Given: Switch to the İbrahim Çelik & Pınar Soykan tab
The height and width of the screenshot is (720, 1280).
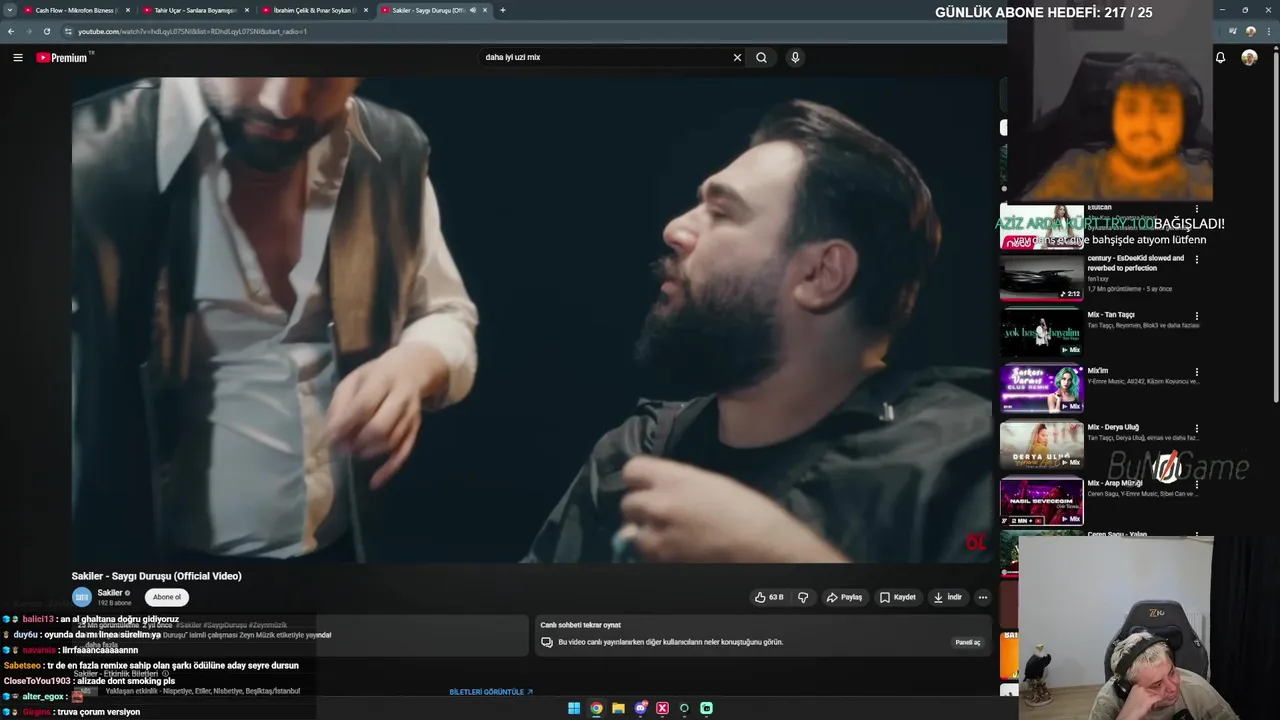Looking at the screenshot, I should tap(314, 10).
